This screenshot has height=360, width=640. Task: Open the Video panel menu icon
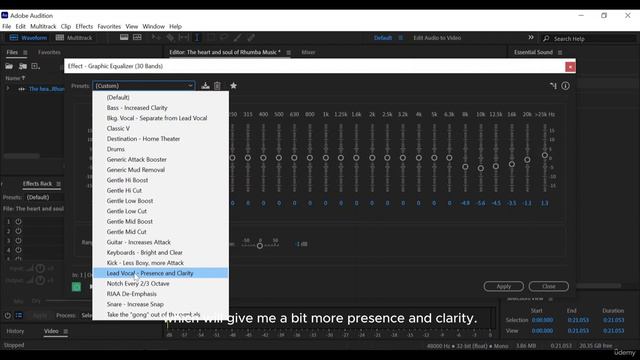pos(65,331)
